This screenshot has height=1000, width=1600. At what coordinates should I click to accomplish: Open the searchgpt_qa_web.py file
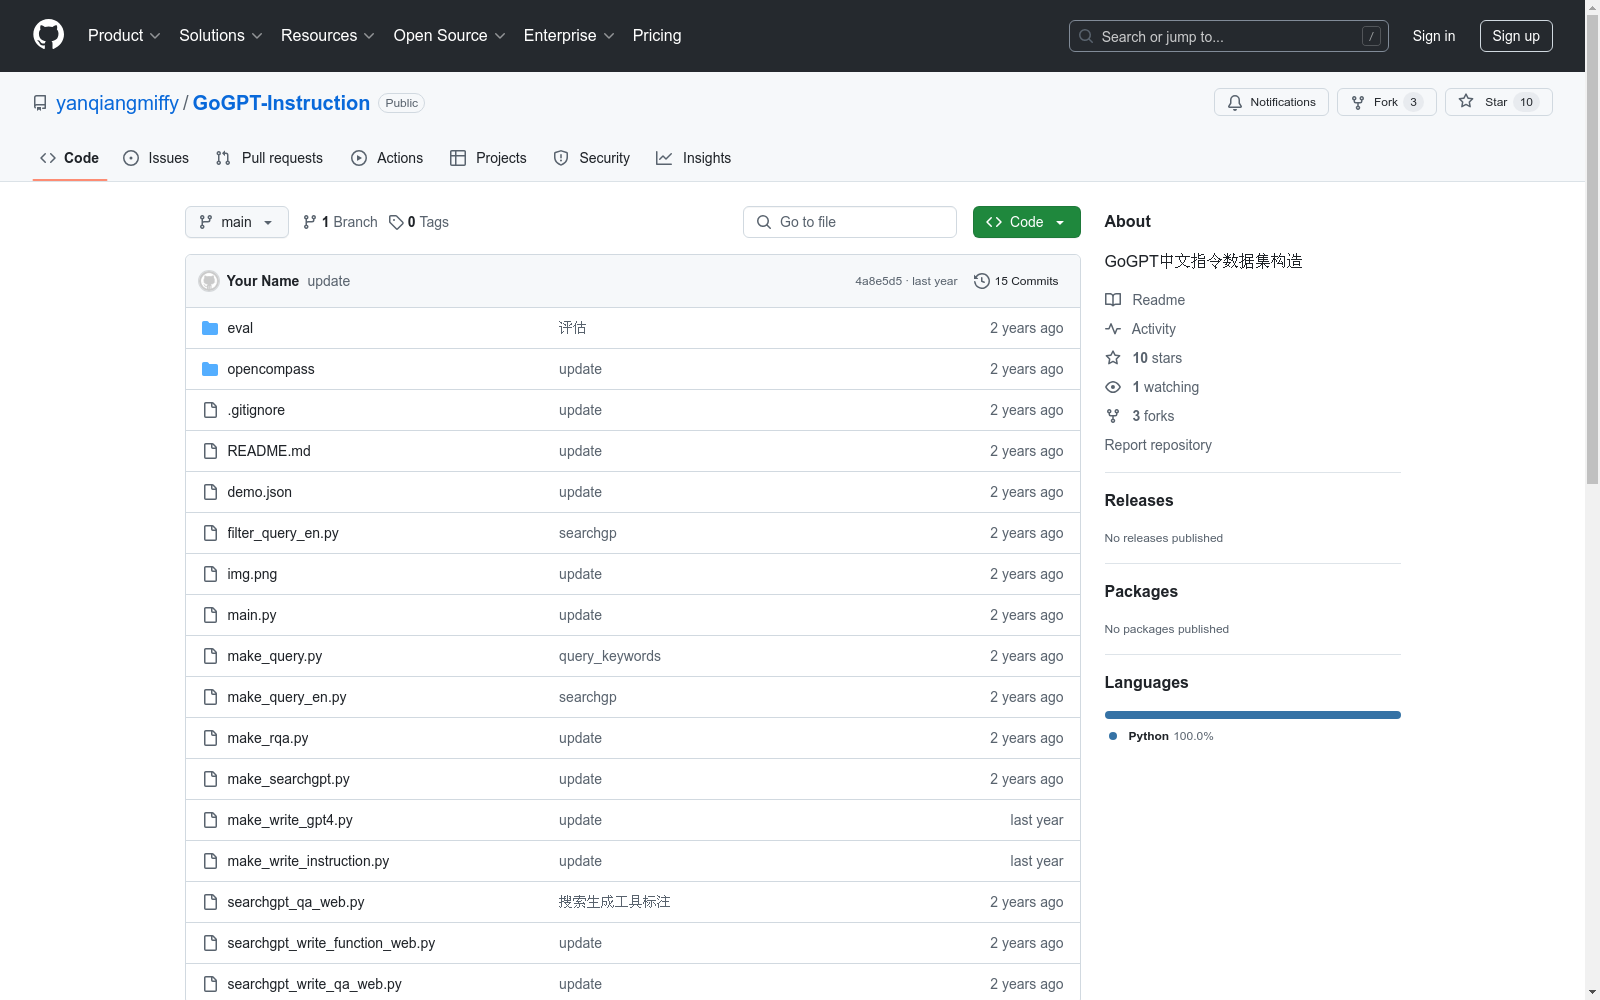pos(295,902)
